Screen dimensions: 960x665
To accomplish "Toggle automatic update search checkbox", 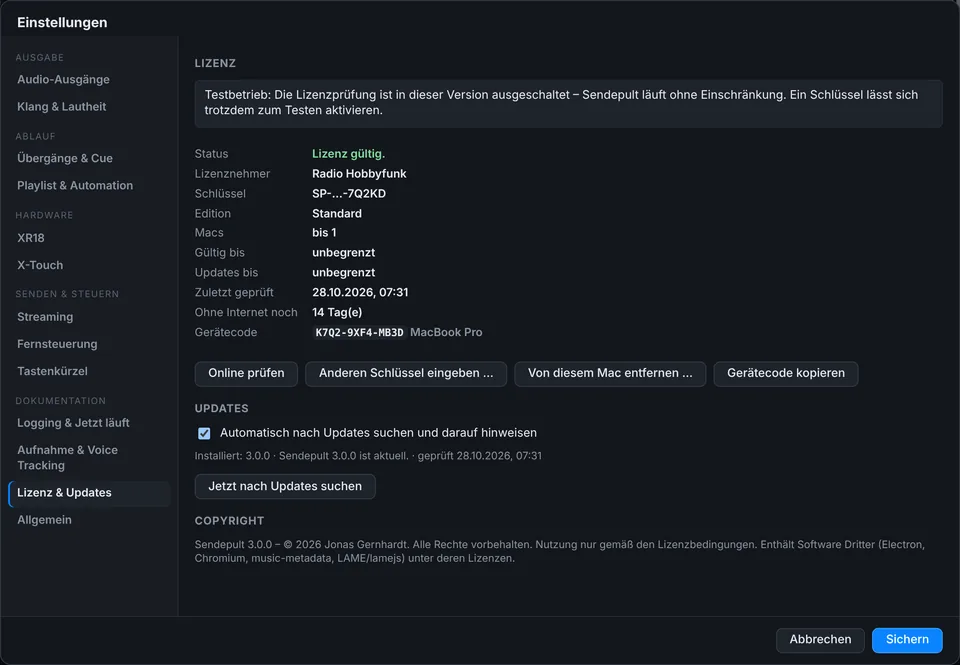I will (204, 434).
